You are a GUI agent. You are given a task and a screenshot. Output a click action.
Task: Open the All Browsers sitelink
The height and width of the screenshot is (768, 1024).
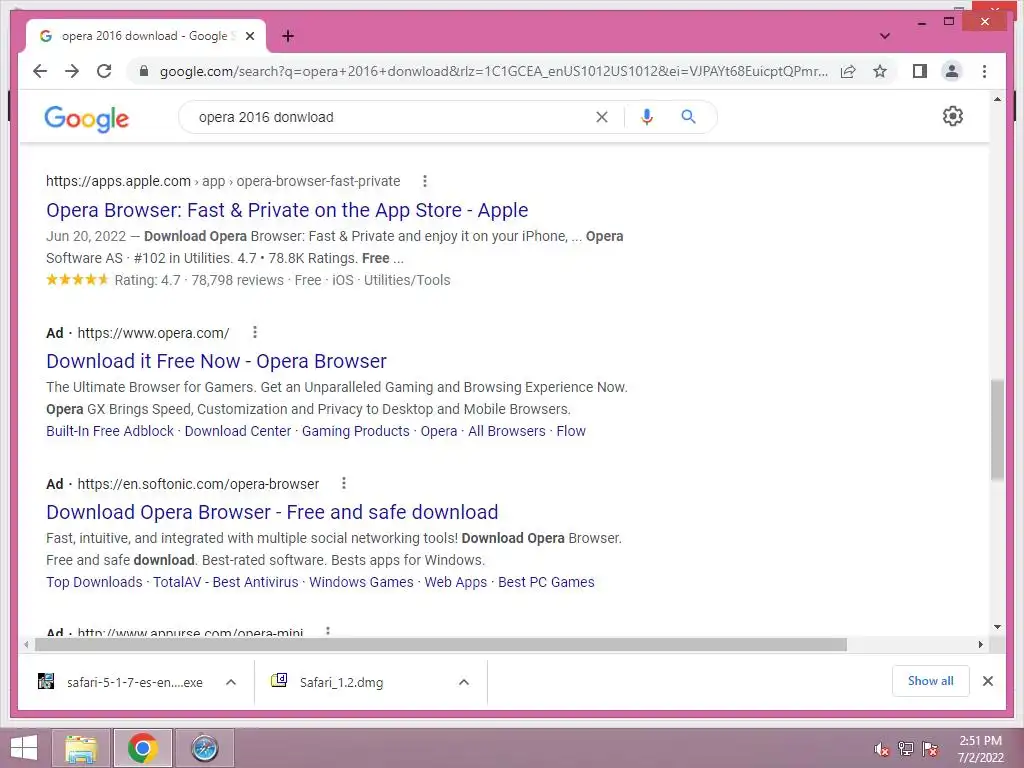506,431
